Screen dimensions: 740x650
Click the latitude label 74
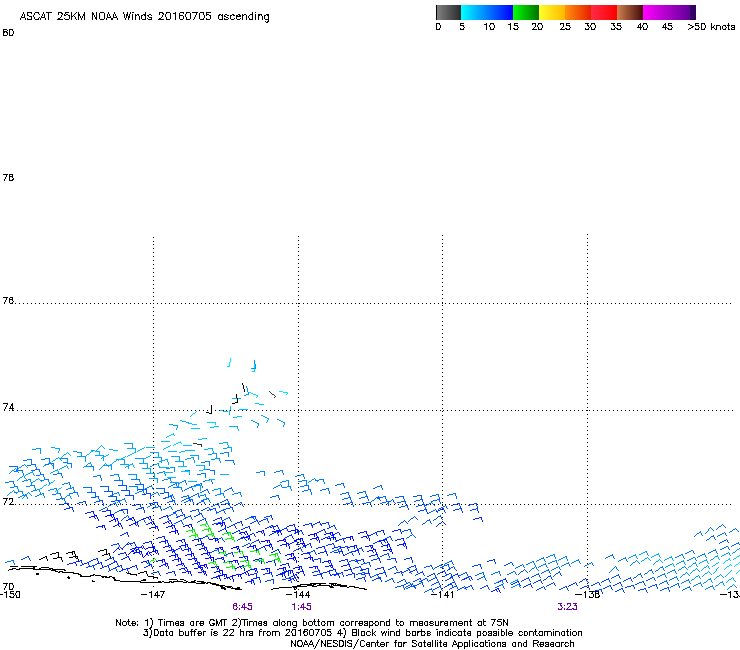click(8, 407)
